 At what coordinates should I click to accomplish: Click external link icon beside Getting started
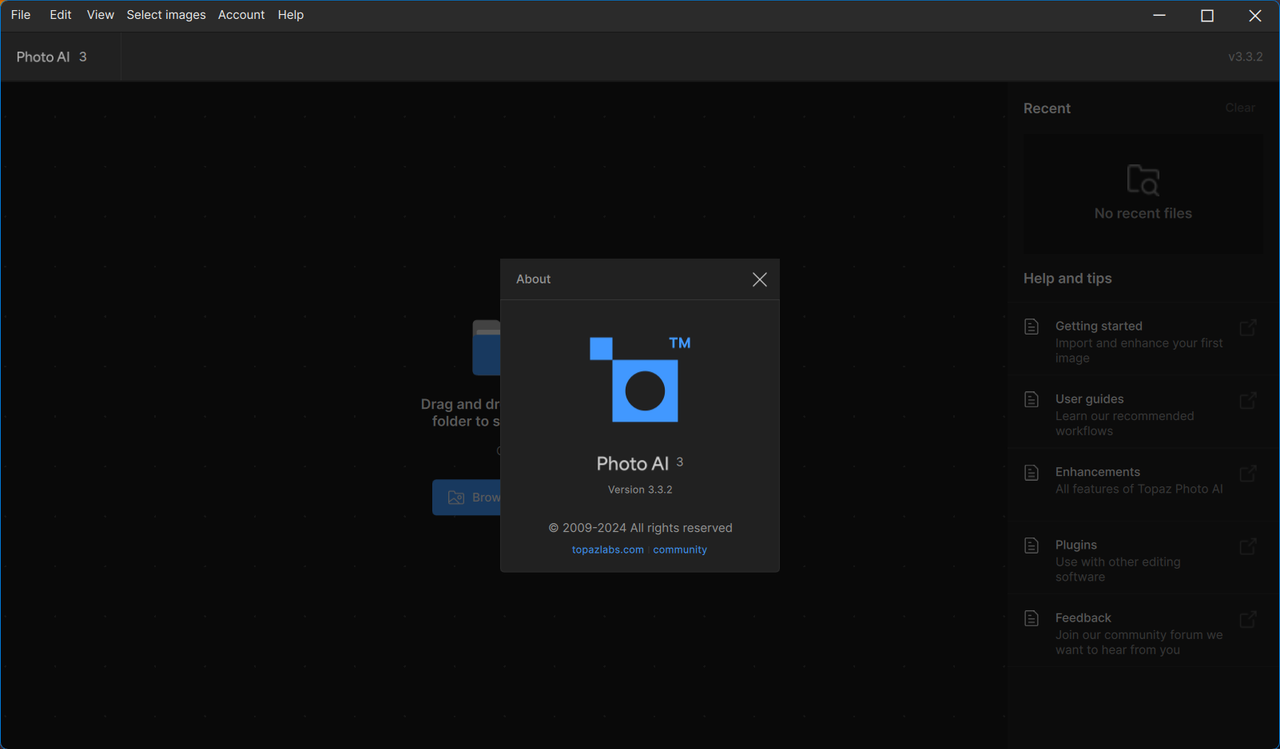(x=1248, y=328)
